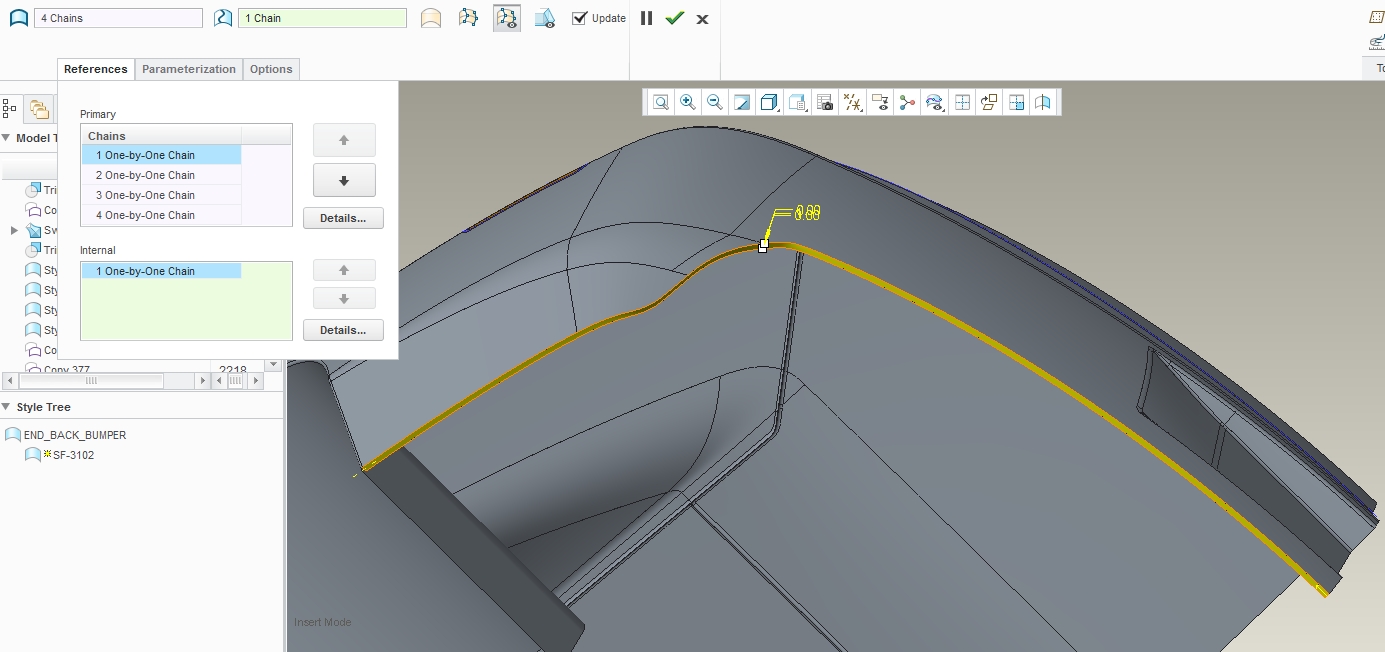Screen dimensions: 1385x652
Task: Open the style curve display eye icon
Action: [935, 102]
